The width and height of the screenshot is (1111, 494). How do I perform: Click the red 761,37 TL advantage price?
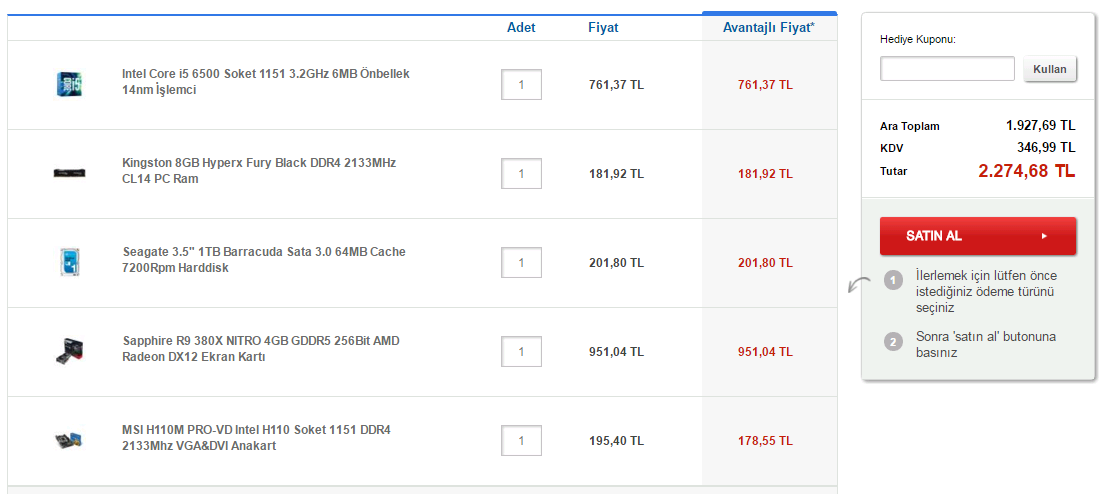click(x=765, y=85)
